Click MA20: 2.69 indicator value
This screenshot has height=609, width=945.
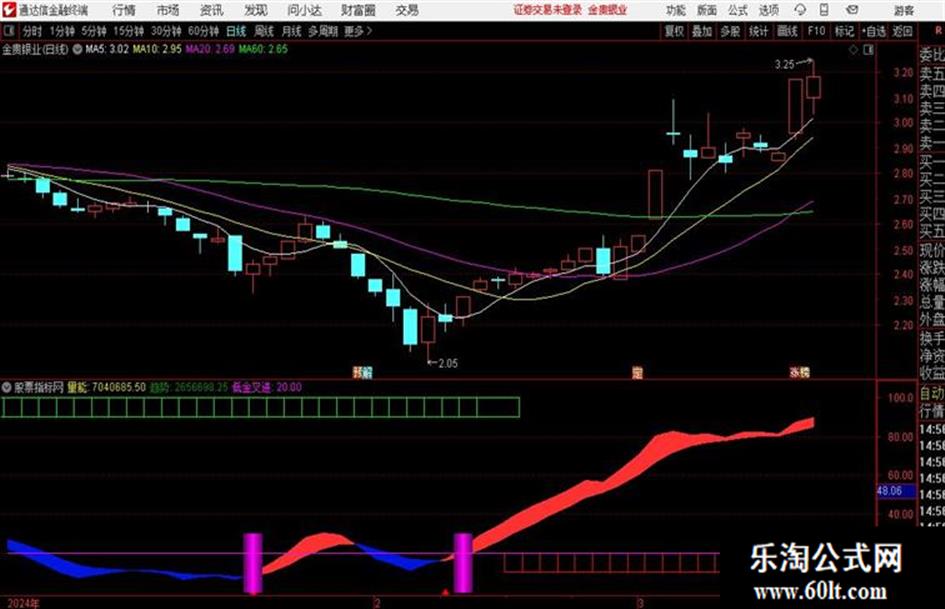tap(210, 49)
